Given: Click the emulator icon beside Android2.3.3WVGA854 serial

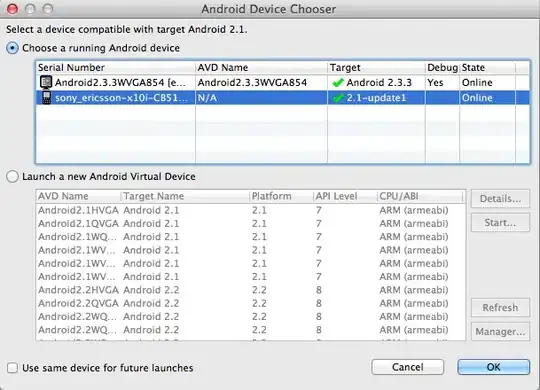Looking at the screenshot, I should 45,82.
